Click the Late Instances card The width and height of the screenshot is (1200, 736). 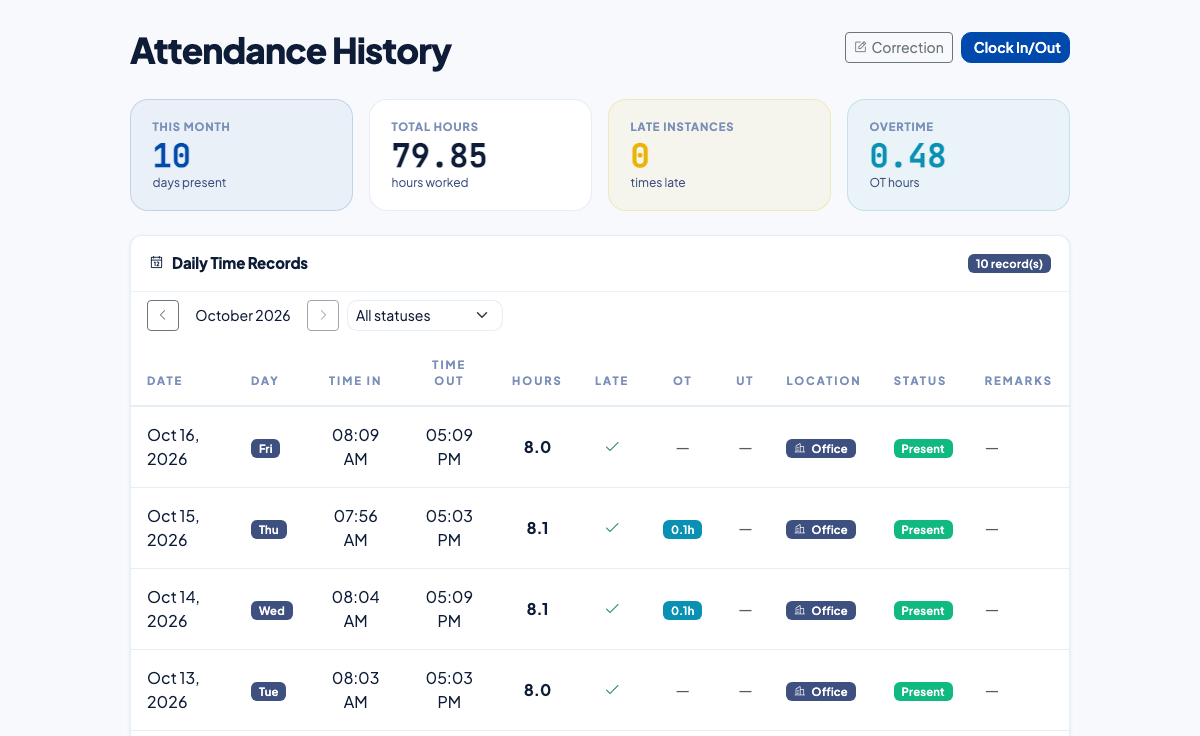point(719,155)
